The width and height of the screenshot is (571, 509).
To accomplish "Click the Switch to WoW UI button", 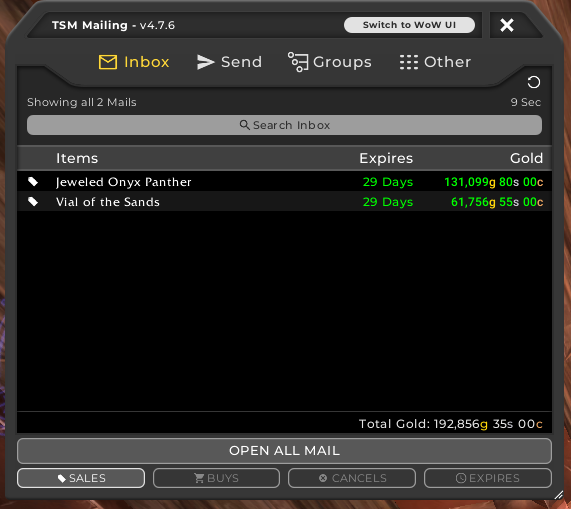I will (409, 25).
